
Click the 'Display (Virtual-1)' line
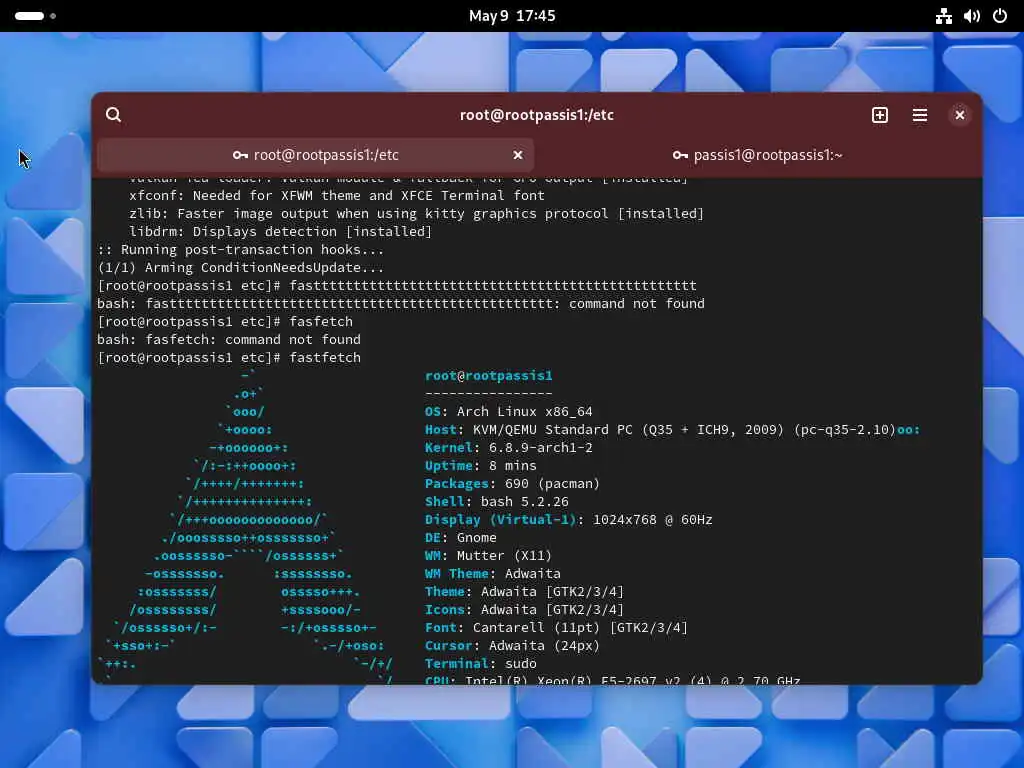click(x=568, y=520)
